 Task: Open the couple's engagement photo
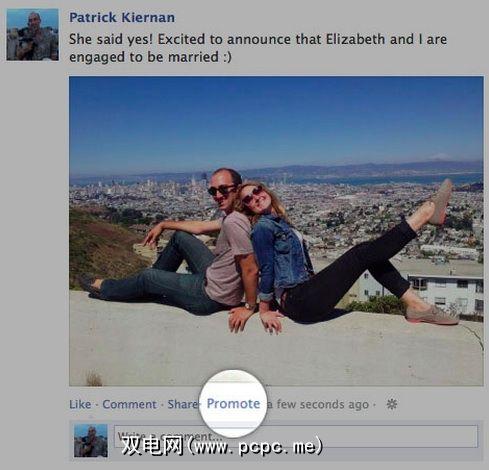(276, 231)
